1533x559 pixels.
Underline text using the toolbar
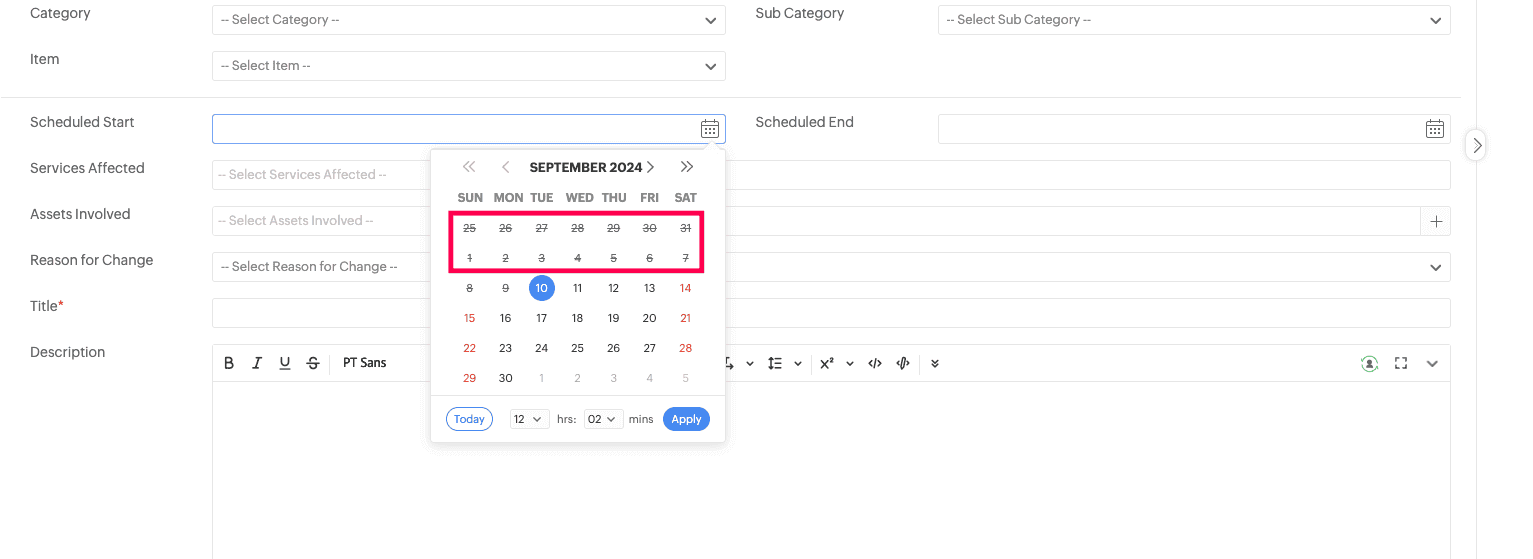tap(285, 363)
